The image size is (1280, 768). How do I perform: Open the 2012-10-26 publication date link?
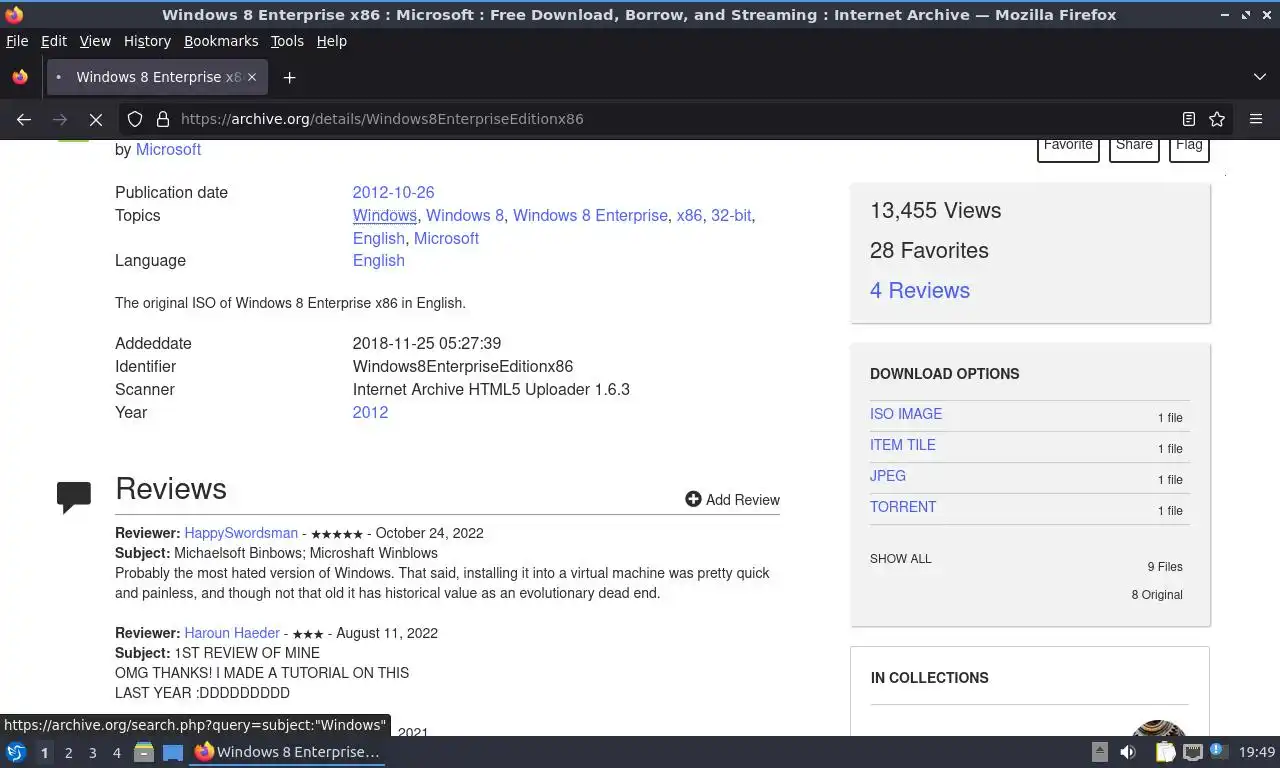[x=393, y=192]
